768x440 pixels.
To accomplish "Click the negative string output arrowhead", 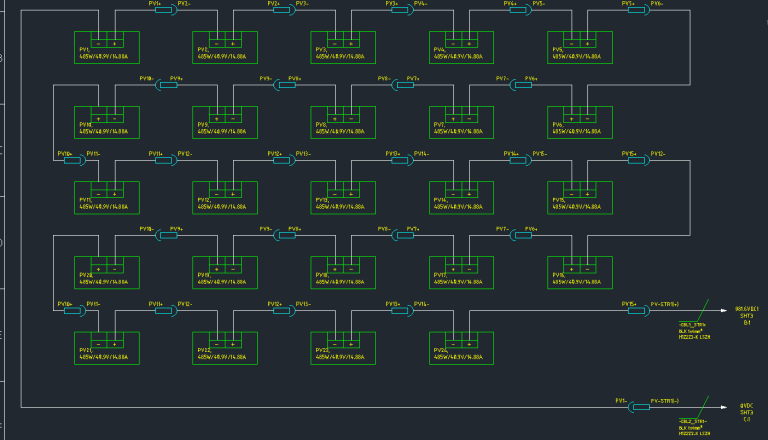I will click(x=724, y=407).
